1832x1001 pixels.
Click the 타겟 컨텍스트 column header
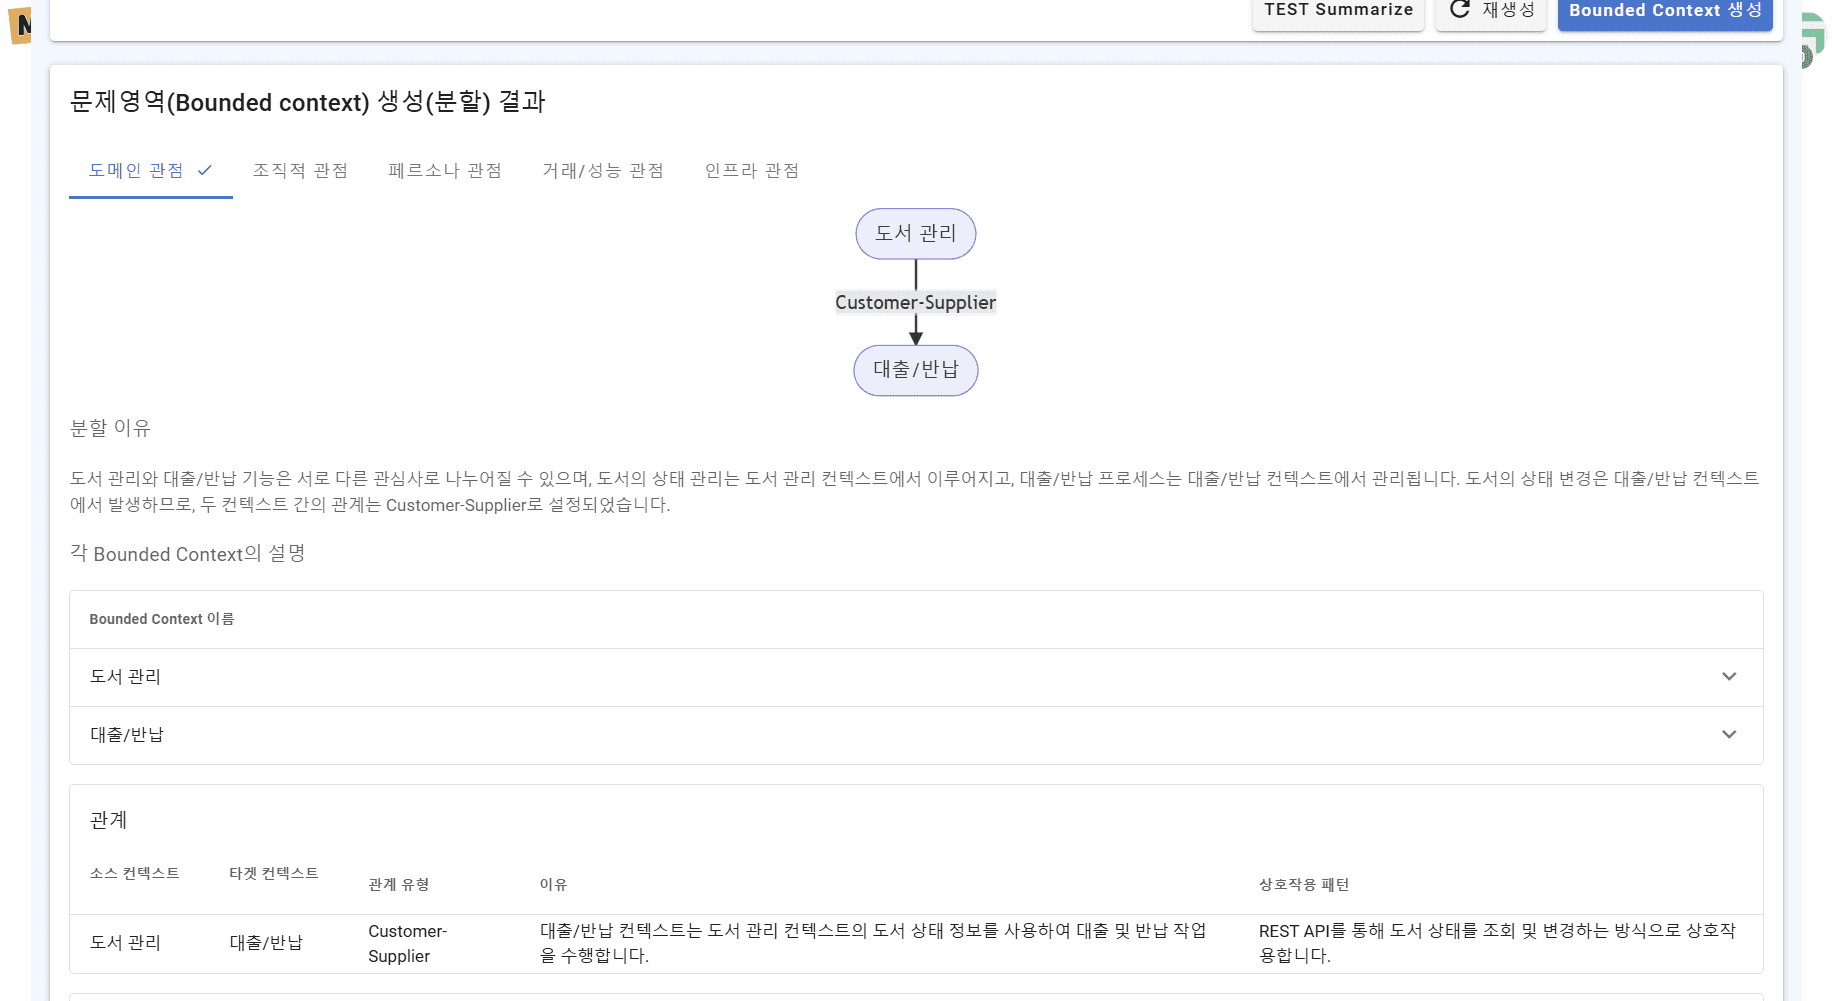click(274, 874)
